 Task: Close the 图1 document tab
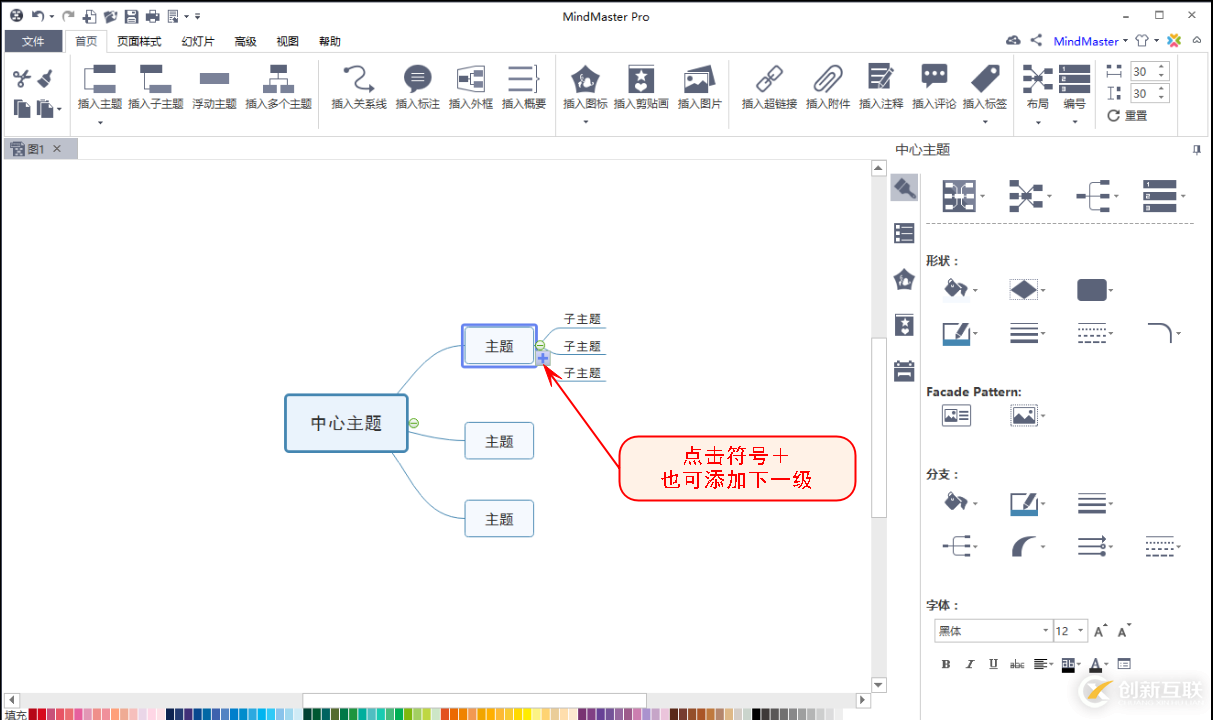tap(57, 149)
